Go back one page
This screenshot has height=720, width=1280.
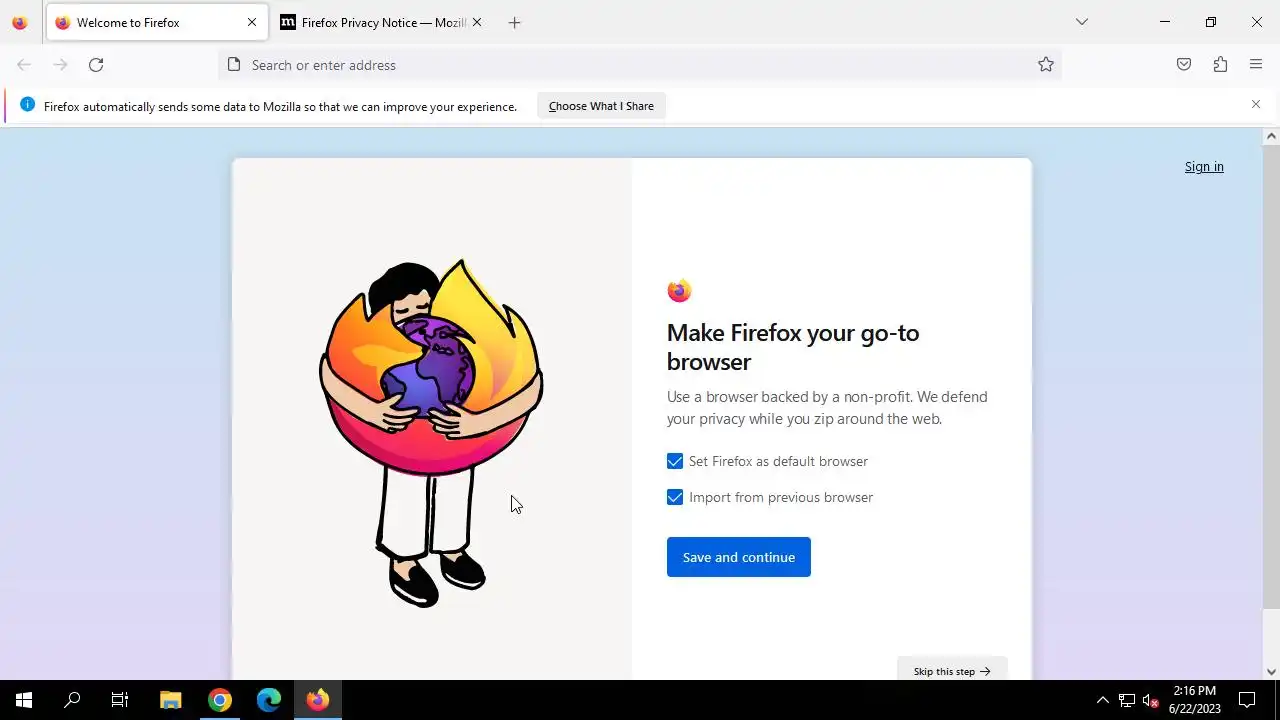[24, 65]
